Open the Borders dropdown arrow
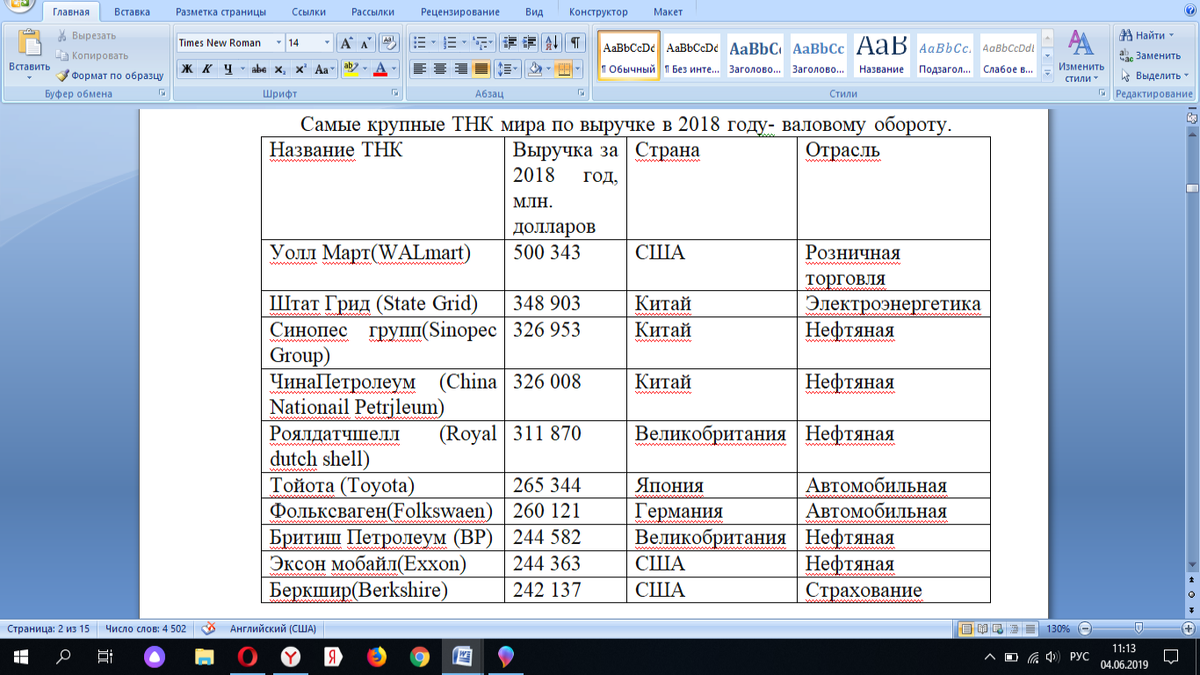The width and height of the screenshot is (1200, 675). click(x=579, y=69)
